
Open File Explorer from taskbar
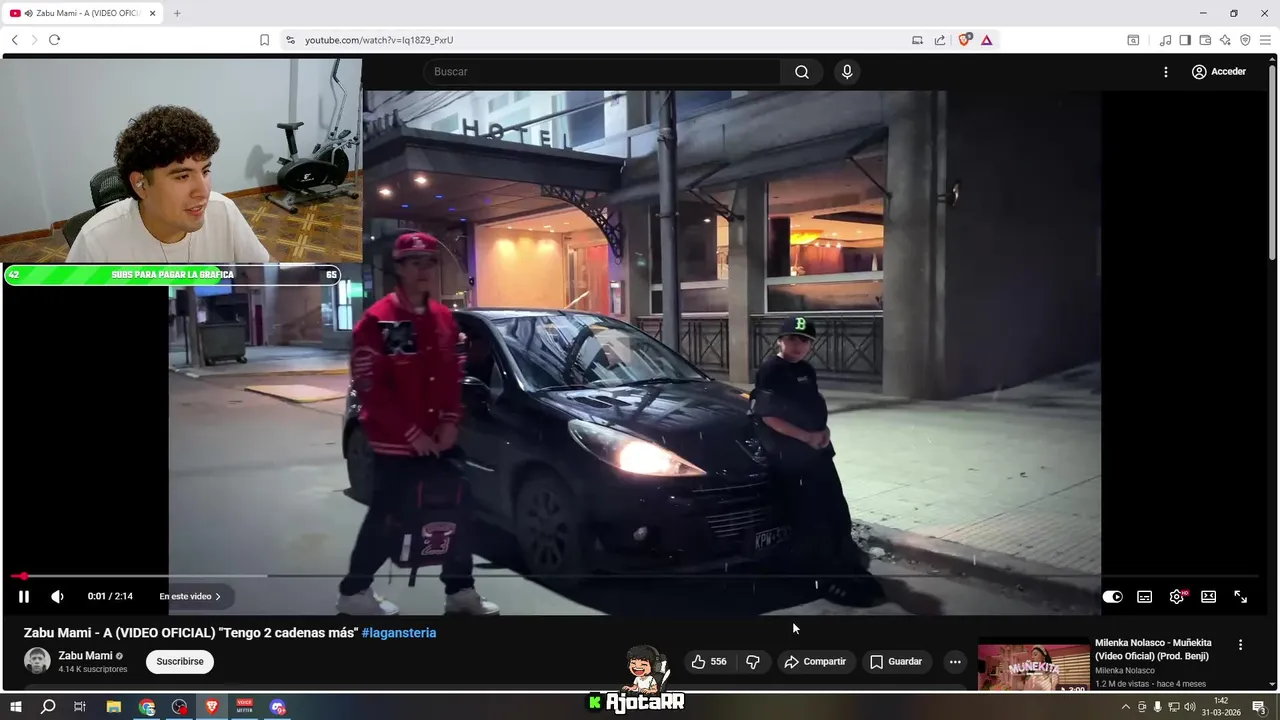click(113, 707)
